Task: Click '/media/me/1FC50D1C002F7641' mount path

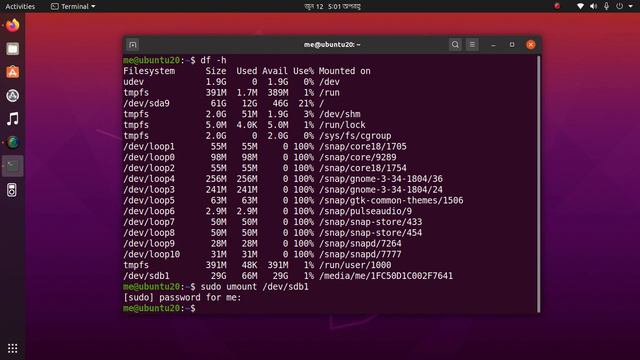Action: tap(386, 276)
